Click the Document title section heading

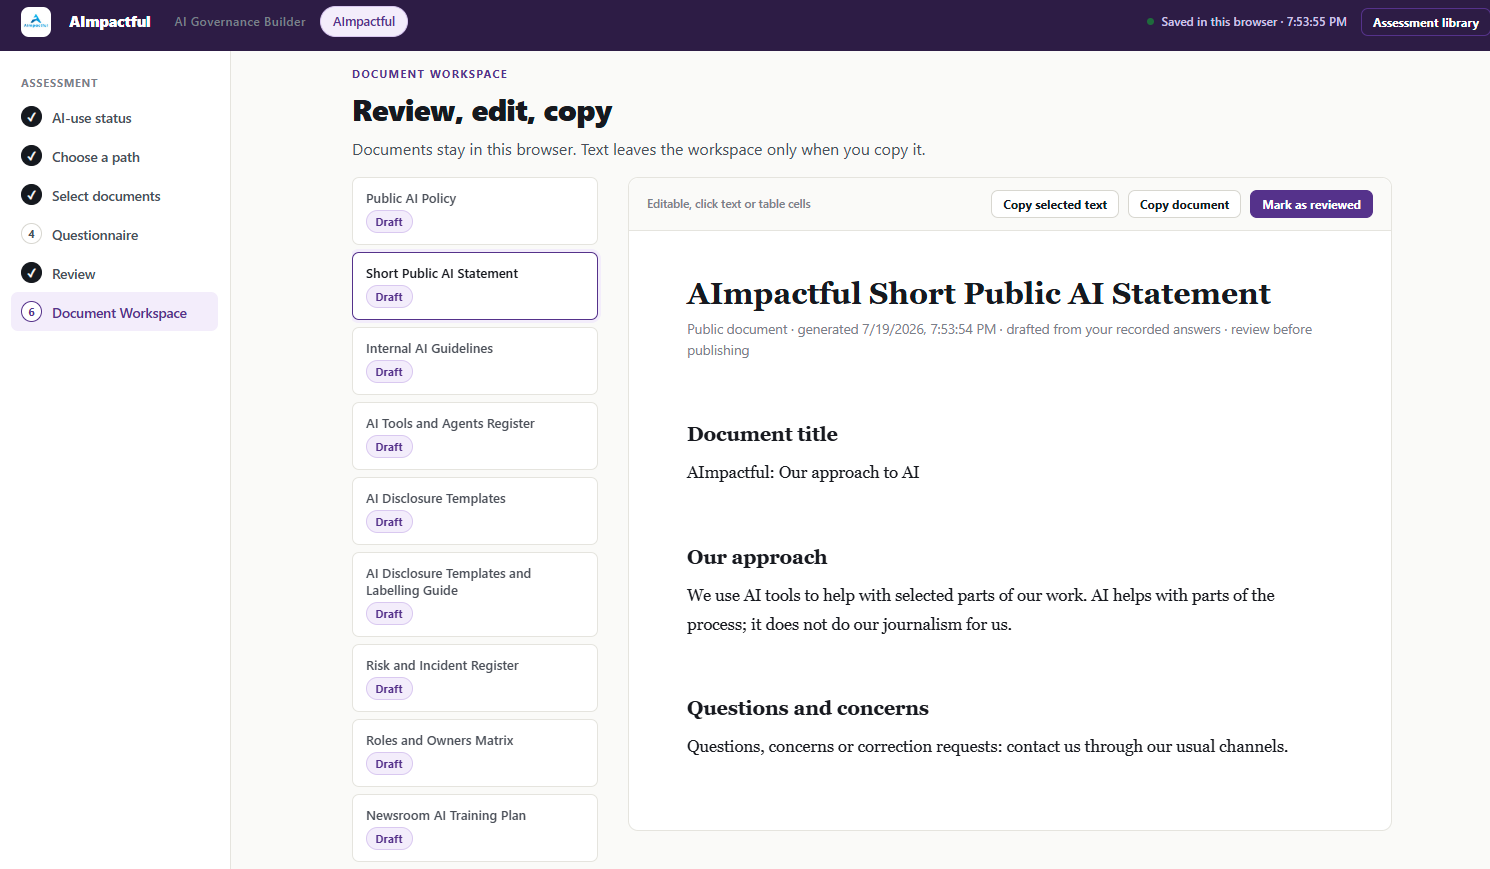[762, 434]
